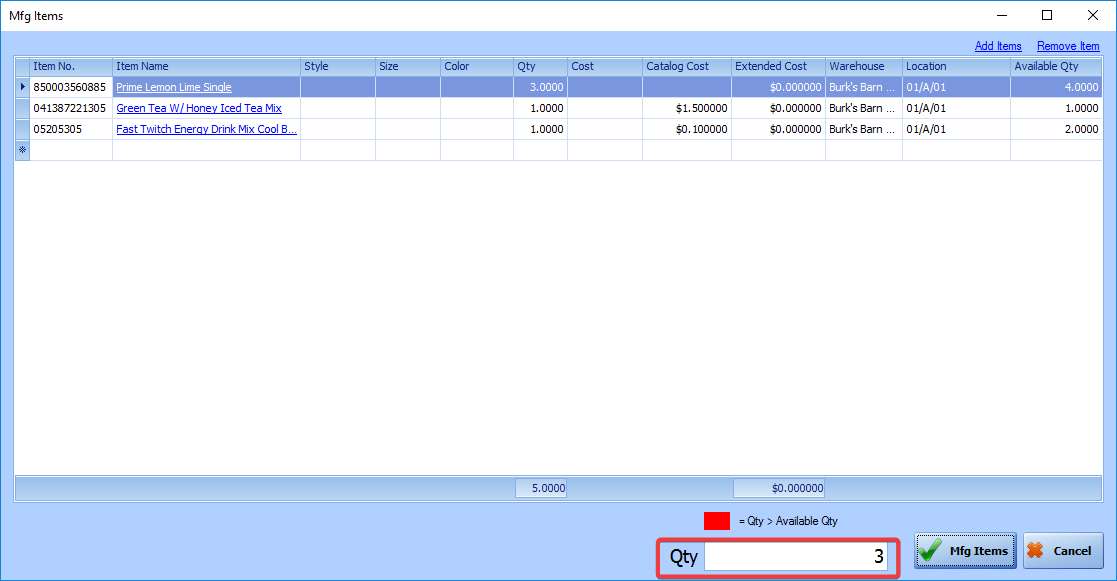Image resolution: width=1117 pixels, height=581 pixels.
Task: Click the Catalog Cost column header
Action: tap(686, 66)
